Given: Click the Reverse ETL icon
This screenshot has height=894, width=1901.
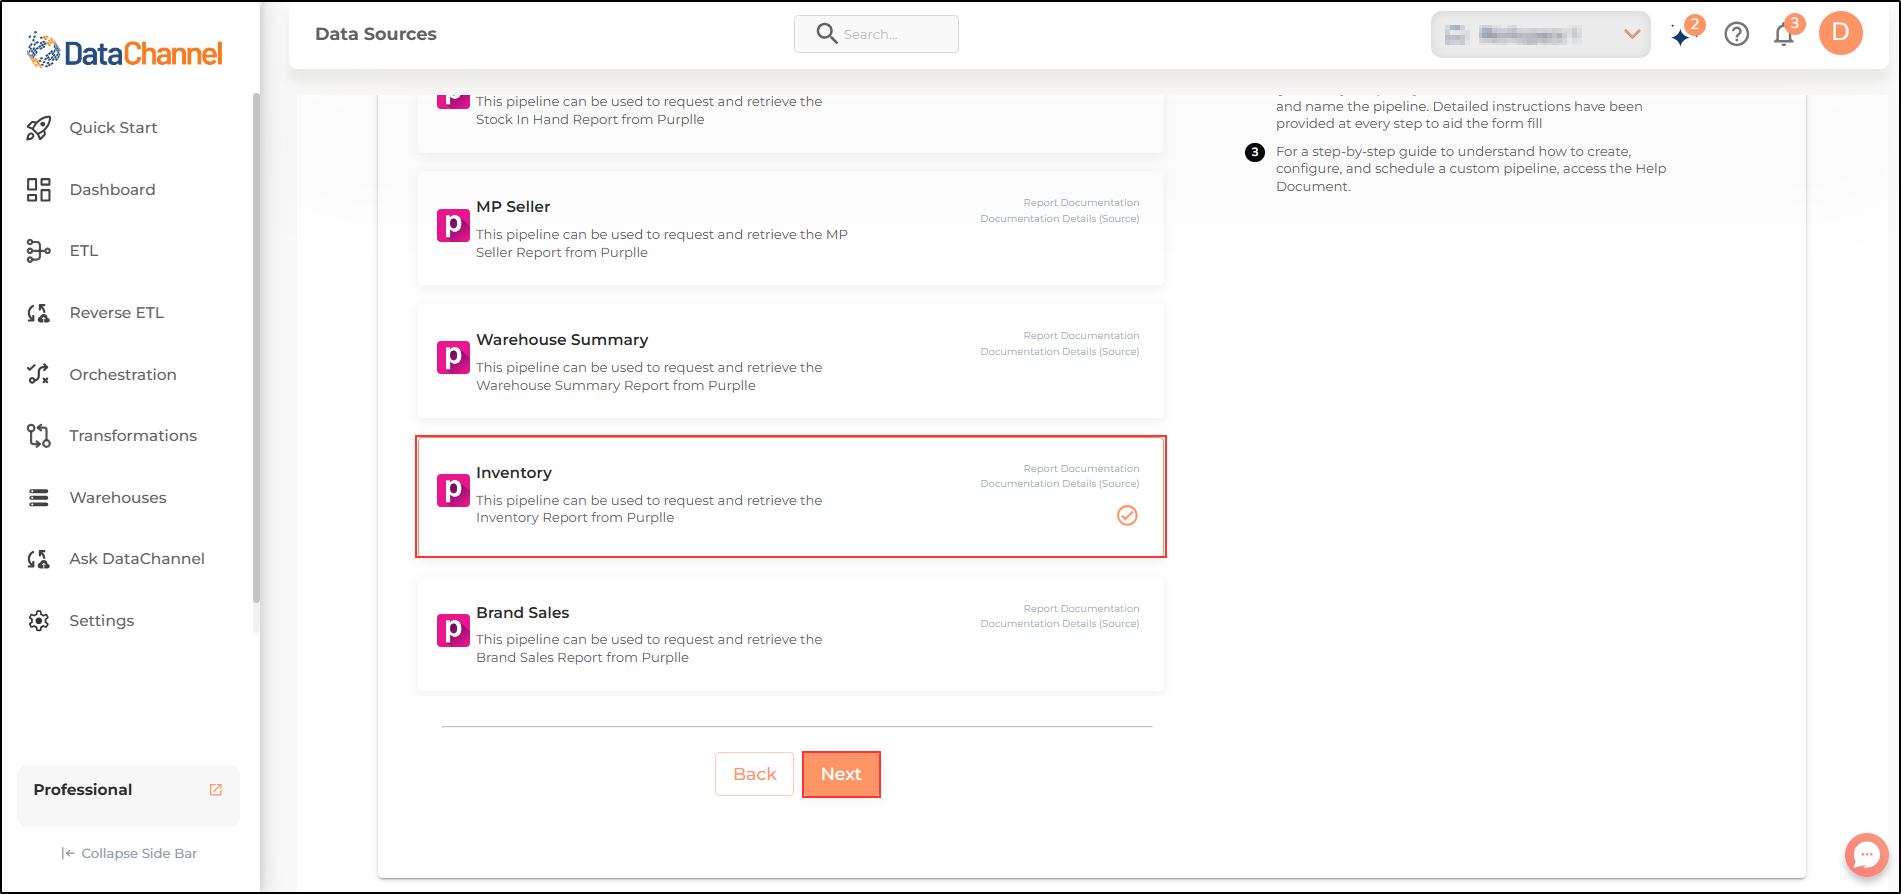Looking at the screenshot, I should (38, 313).
